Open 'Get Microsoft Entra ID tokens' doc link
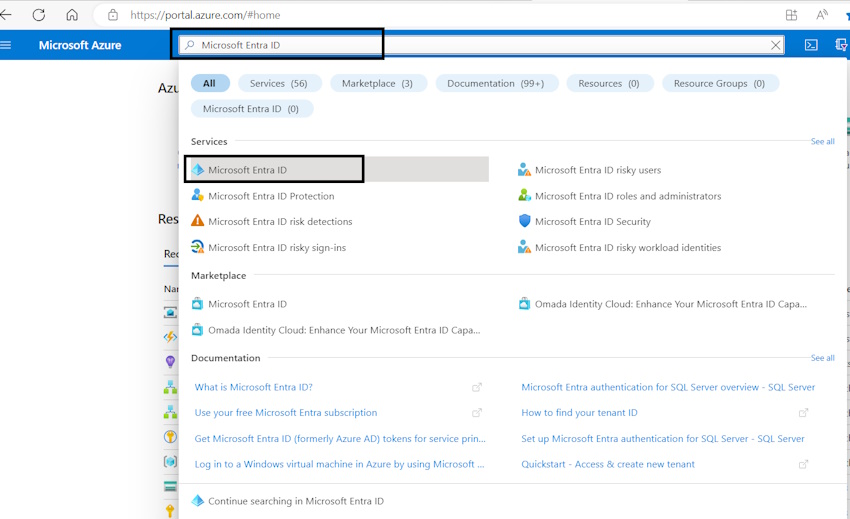This screenshot has height=519, width=850. coord(340,439)
